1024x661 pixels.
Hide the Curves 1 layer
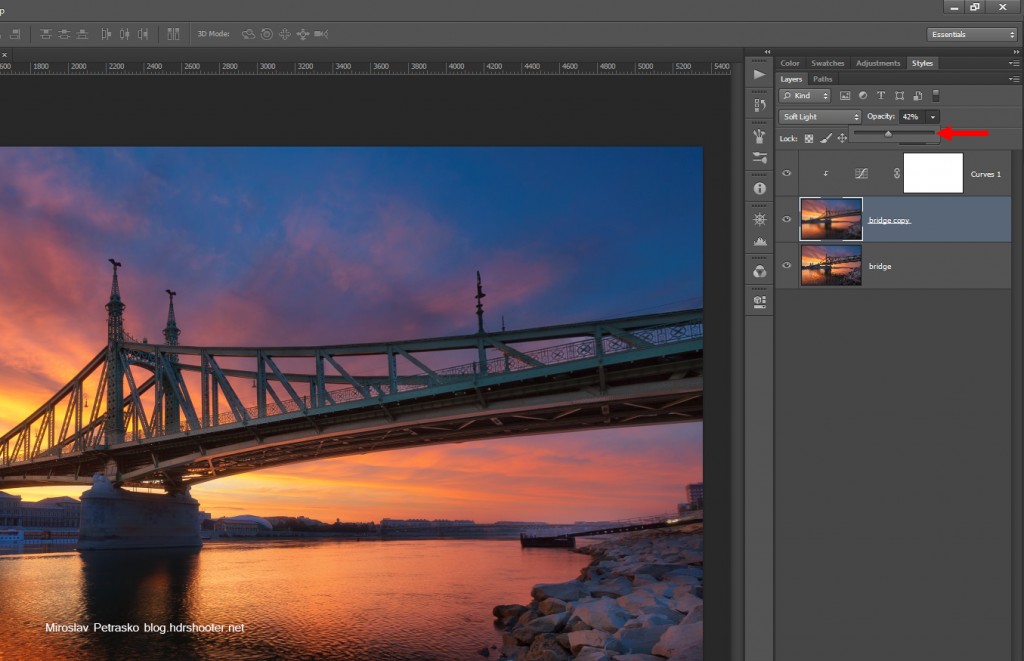pos(787,173)
